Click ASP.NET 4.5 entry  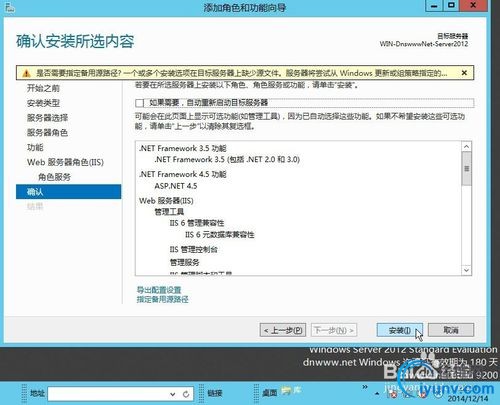click(x=176, y=186)
